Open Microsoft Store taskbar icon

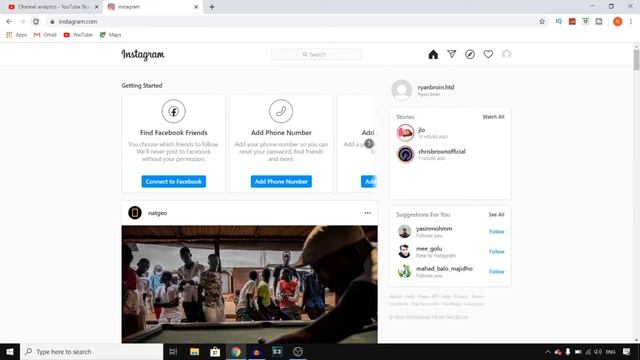[x=215, y=351]
